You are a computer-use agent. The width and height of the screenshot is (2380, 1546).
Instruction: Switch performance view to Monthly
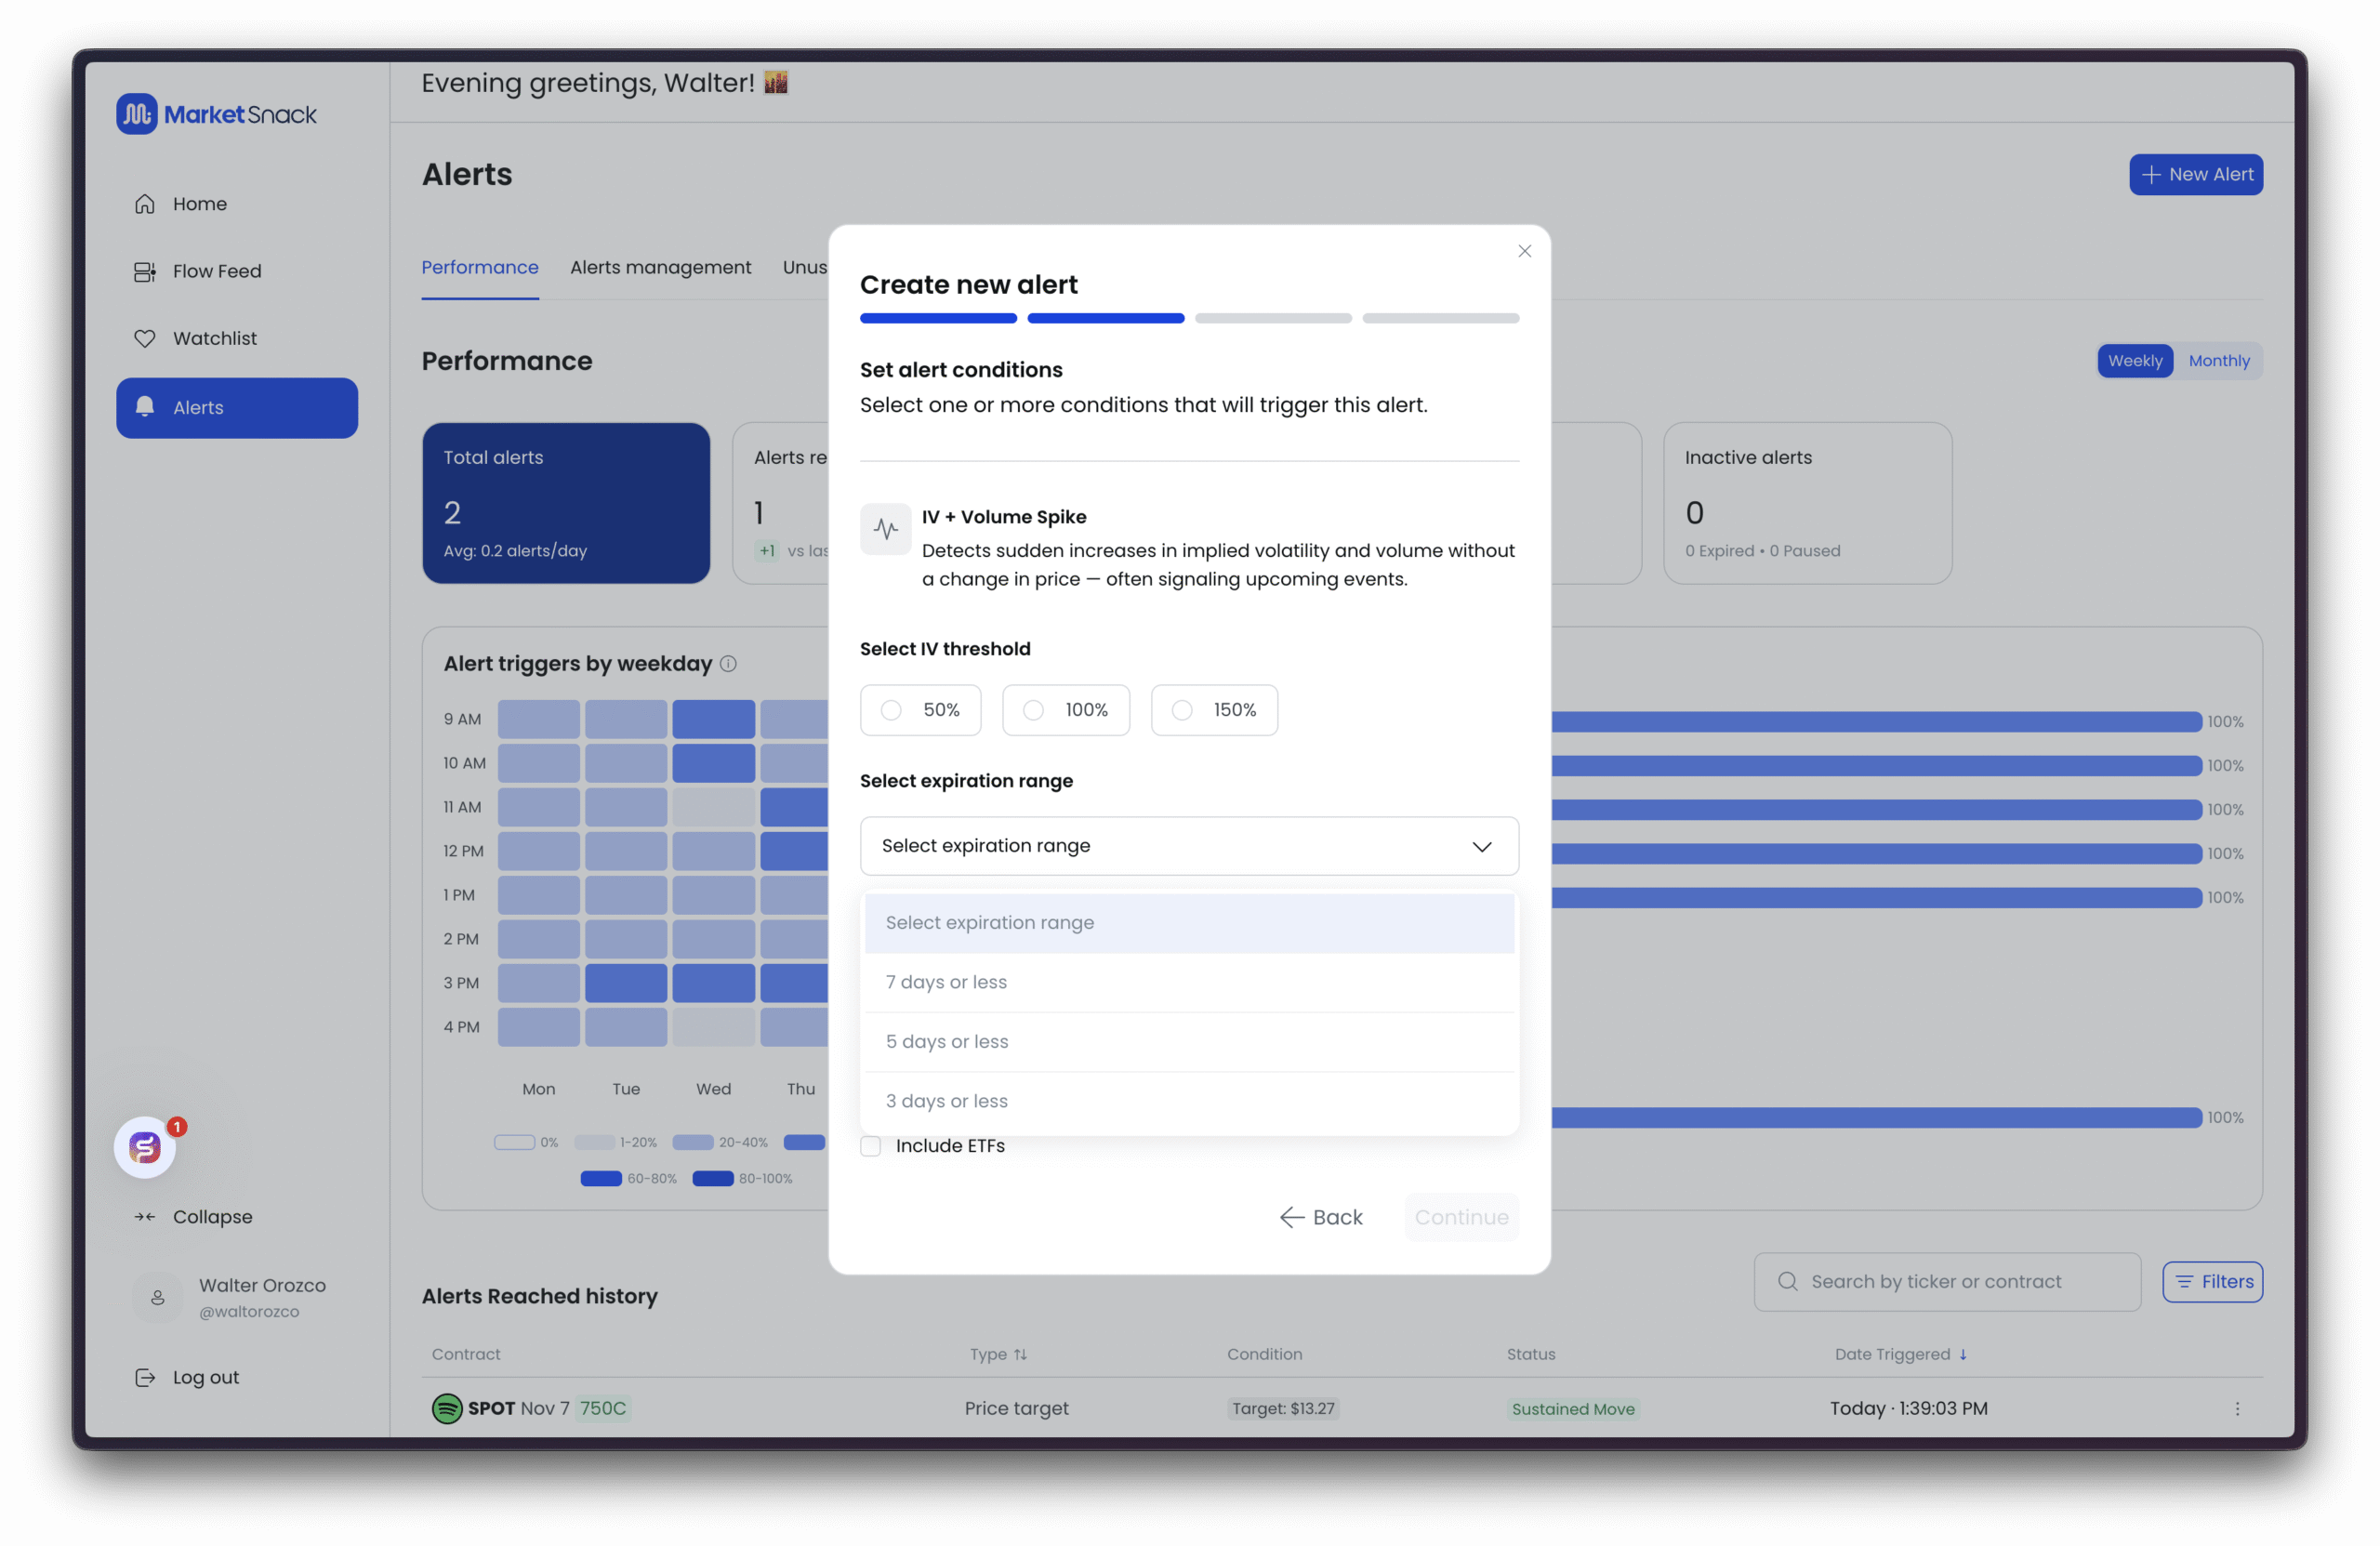click(x=2218, y=361)
